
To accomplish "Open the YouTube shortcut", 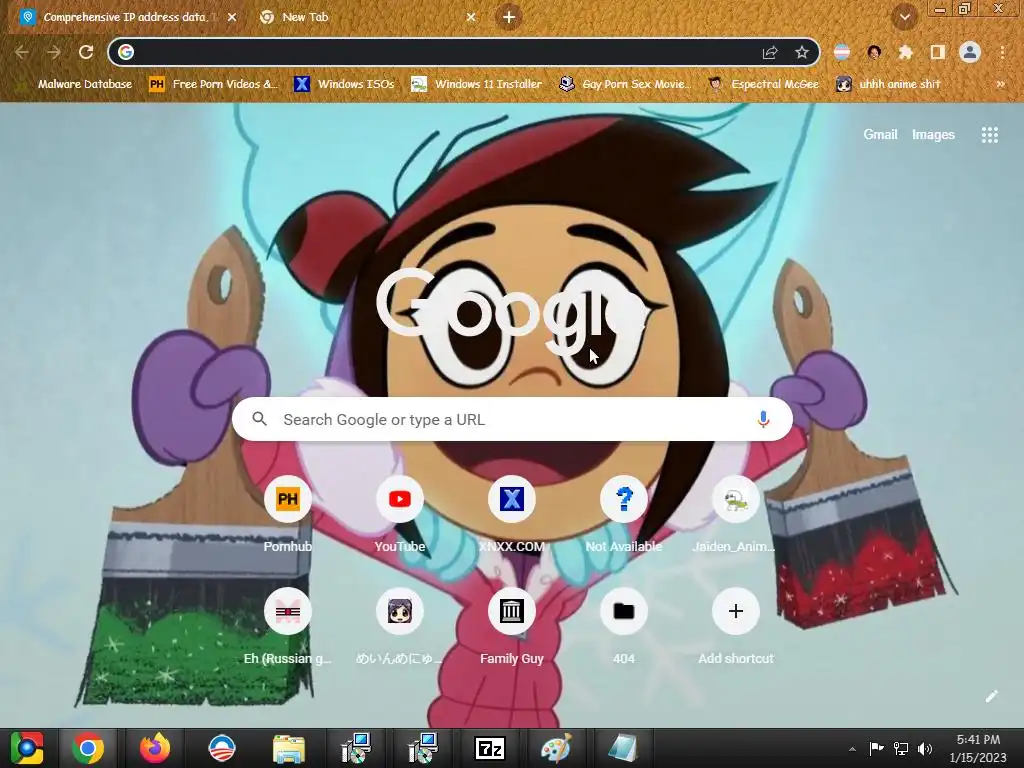I will click(x=400, y=516).
